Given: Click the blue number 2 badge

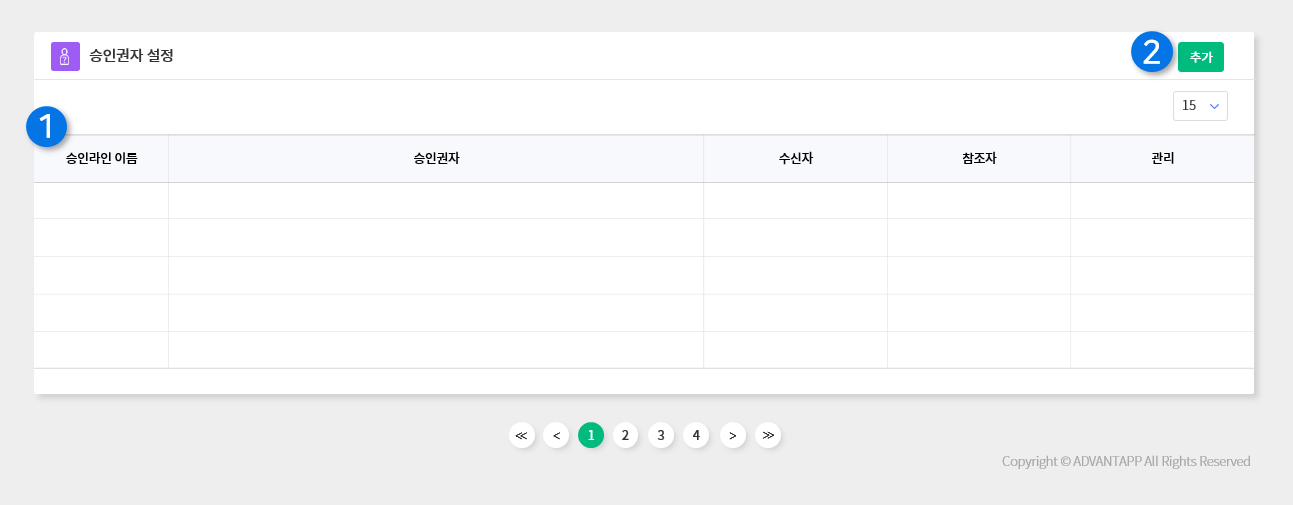Looking at the screenshot, I should 1152,52.
